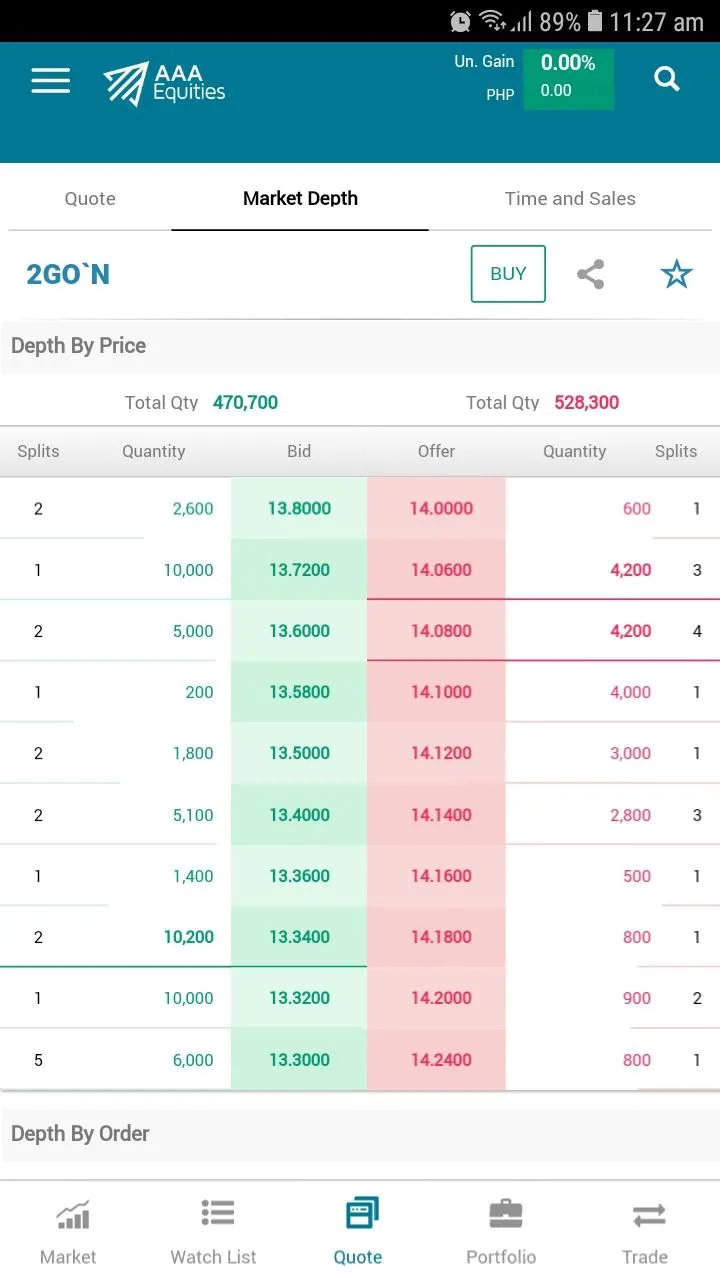Tap bid quantity 200
The width and height of the screenshot is (720, 1280).
[199, 692]
